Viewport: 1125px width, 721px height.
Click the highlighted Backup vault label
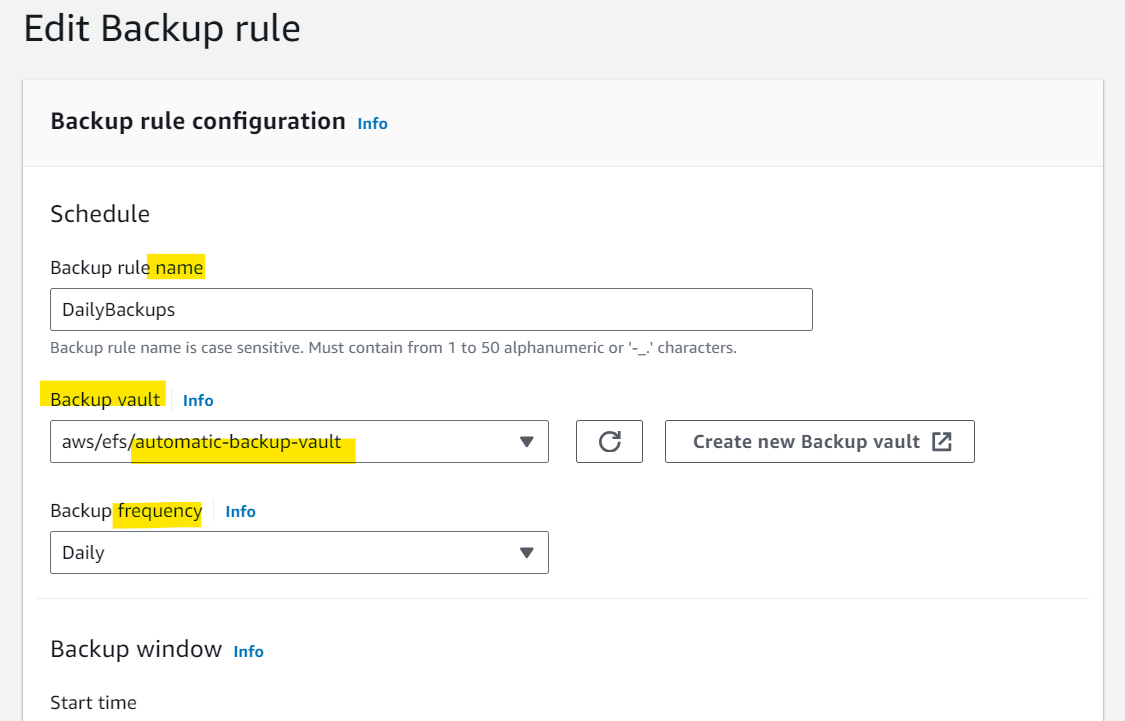(105, 400)
